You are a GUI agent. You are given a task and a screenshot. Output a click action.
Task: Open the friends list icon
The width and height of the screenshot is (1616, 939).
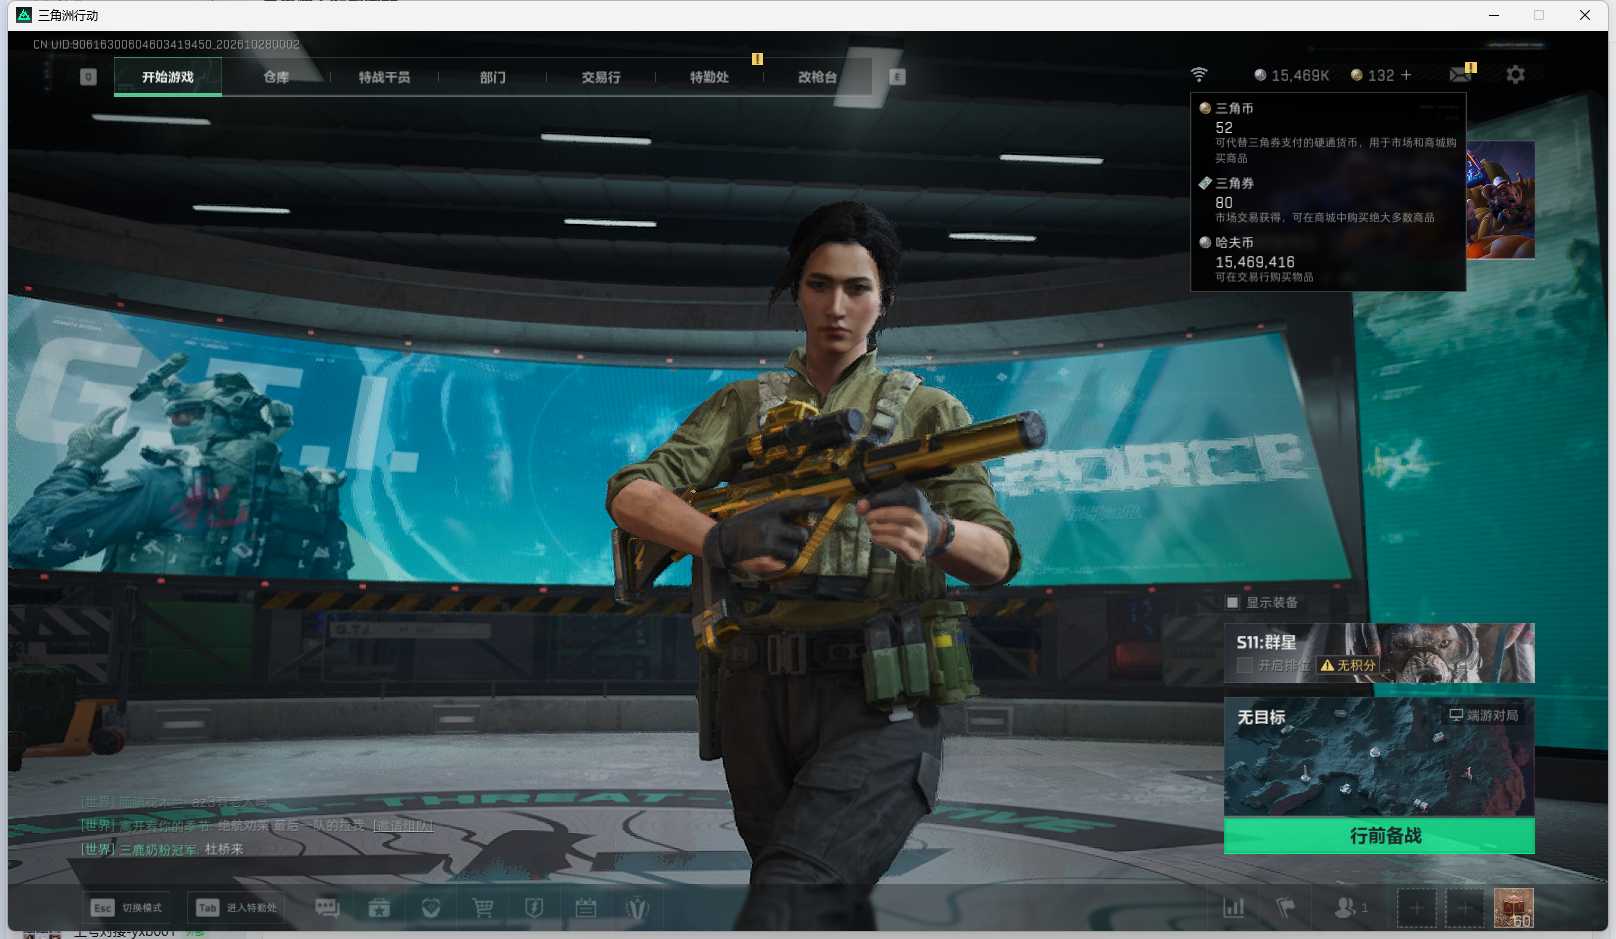[1345, 907]
